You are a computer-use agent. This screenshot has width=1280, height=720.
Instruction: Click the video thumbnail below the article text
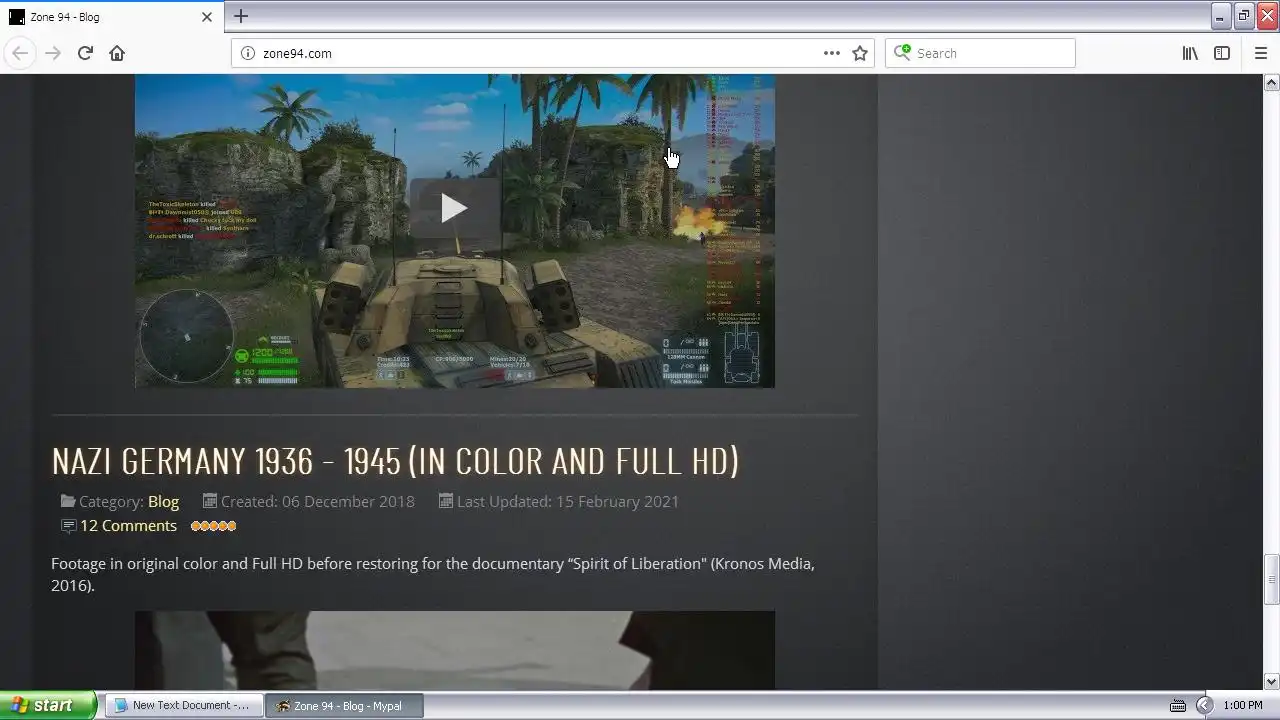point(455,650)
